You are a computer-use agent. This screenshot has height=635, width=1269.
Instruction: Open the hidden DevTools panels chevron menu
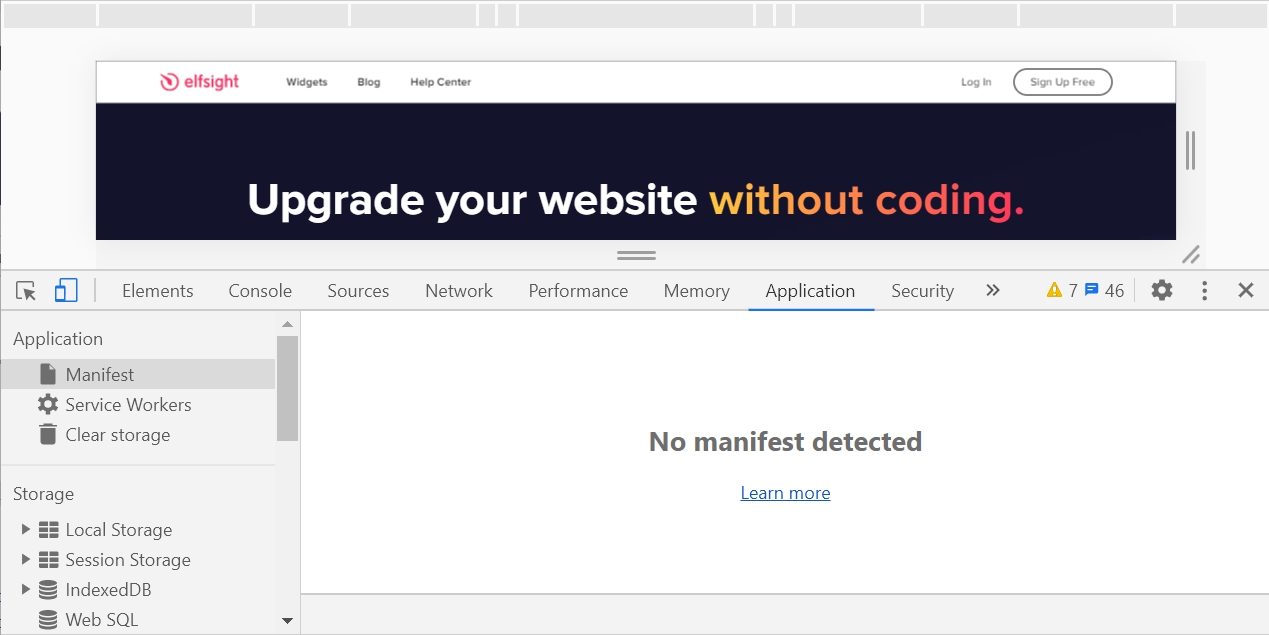coord(992,290)
